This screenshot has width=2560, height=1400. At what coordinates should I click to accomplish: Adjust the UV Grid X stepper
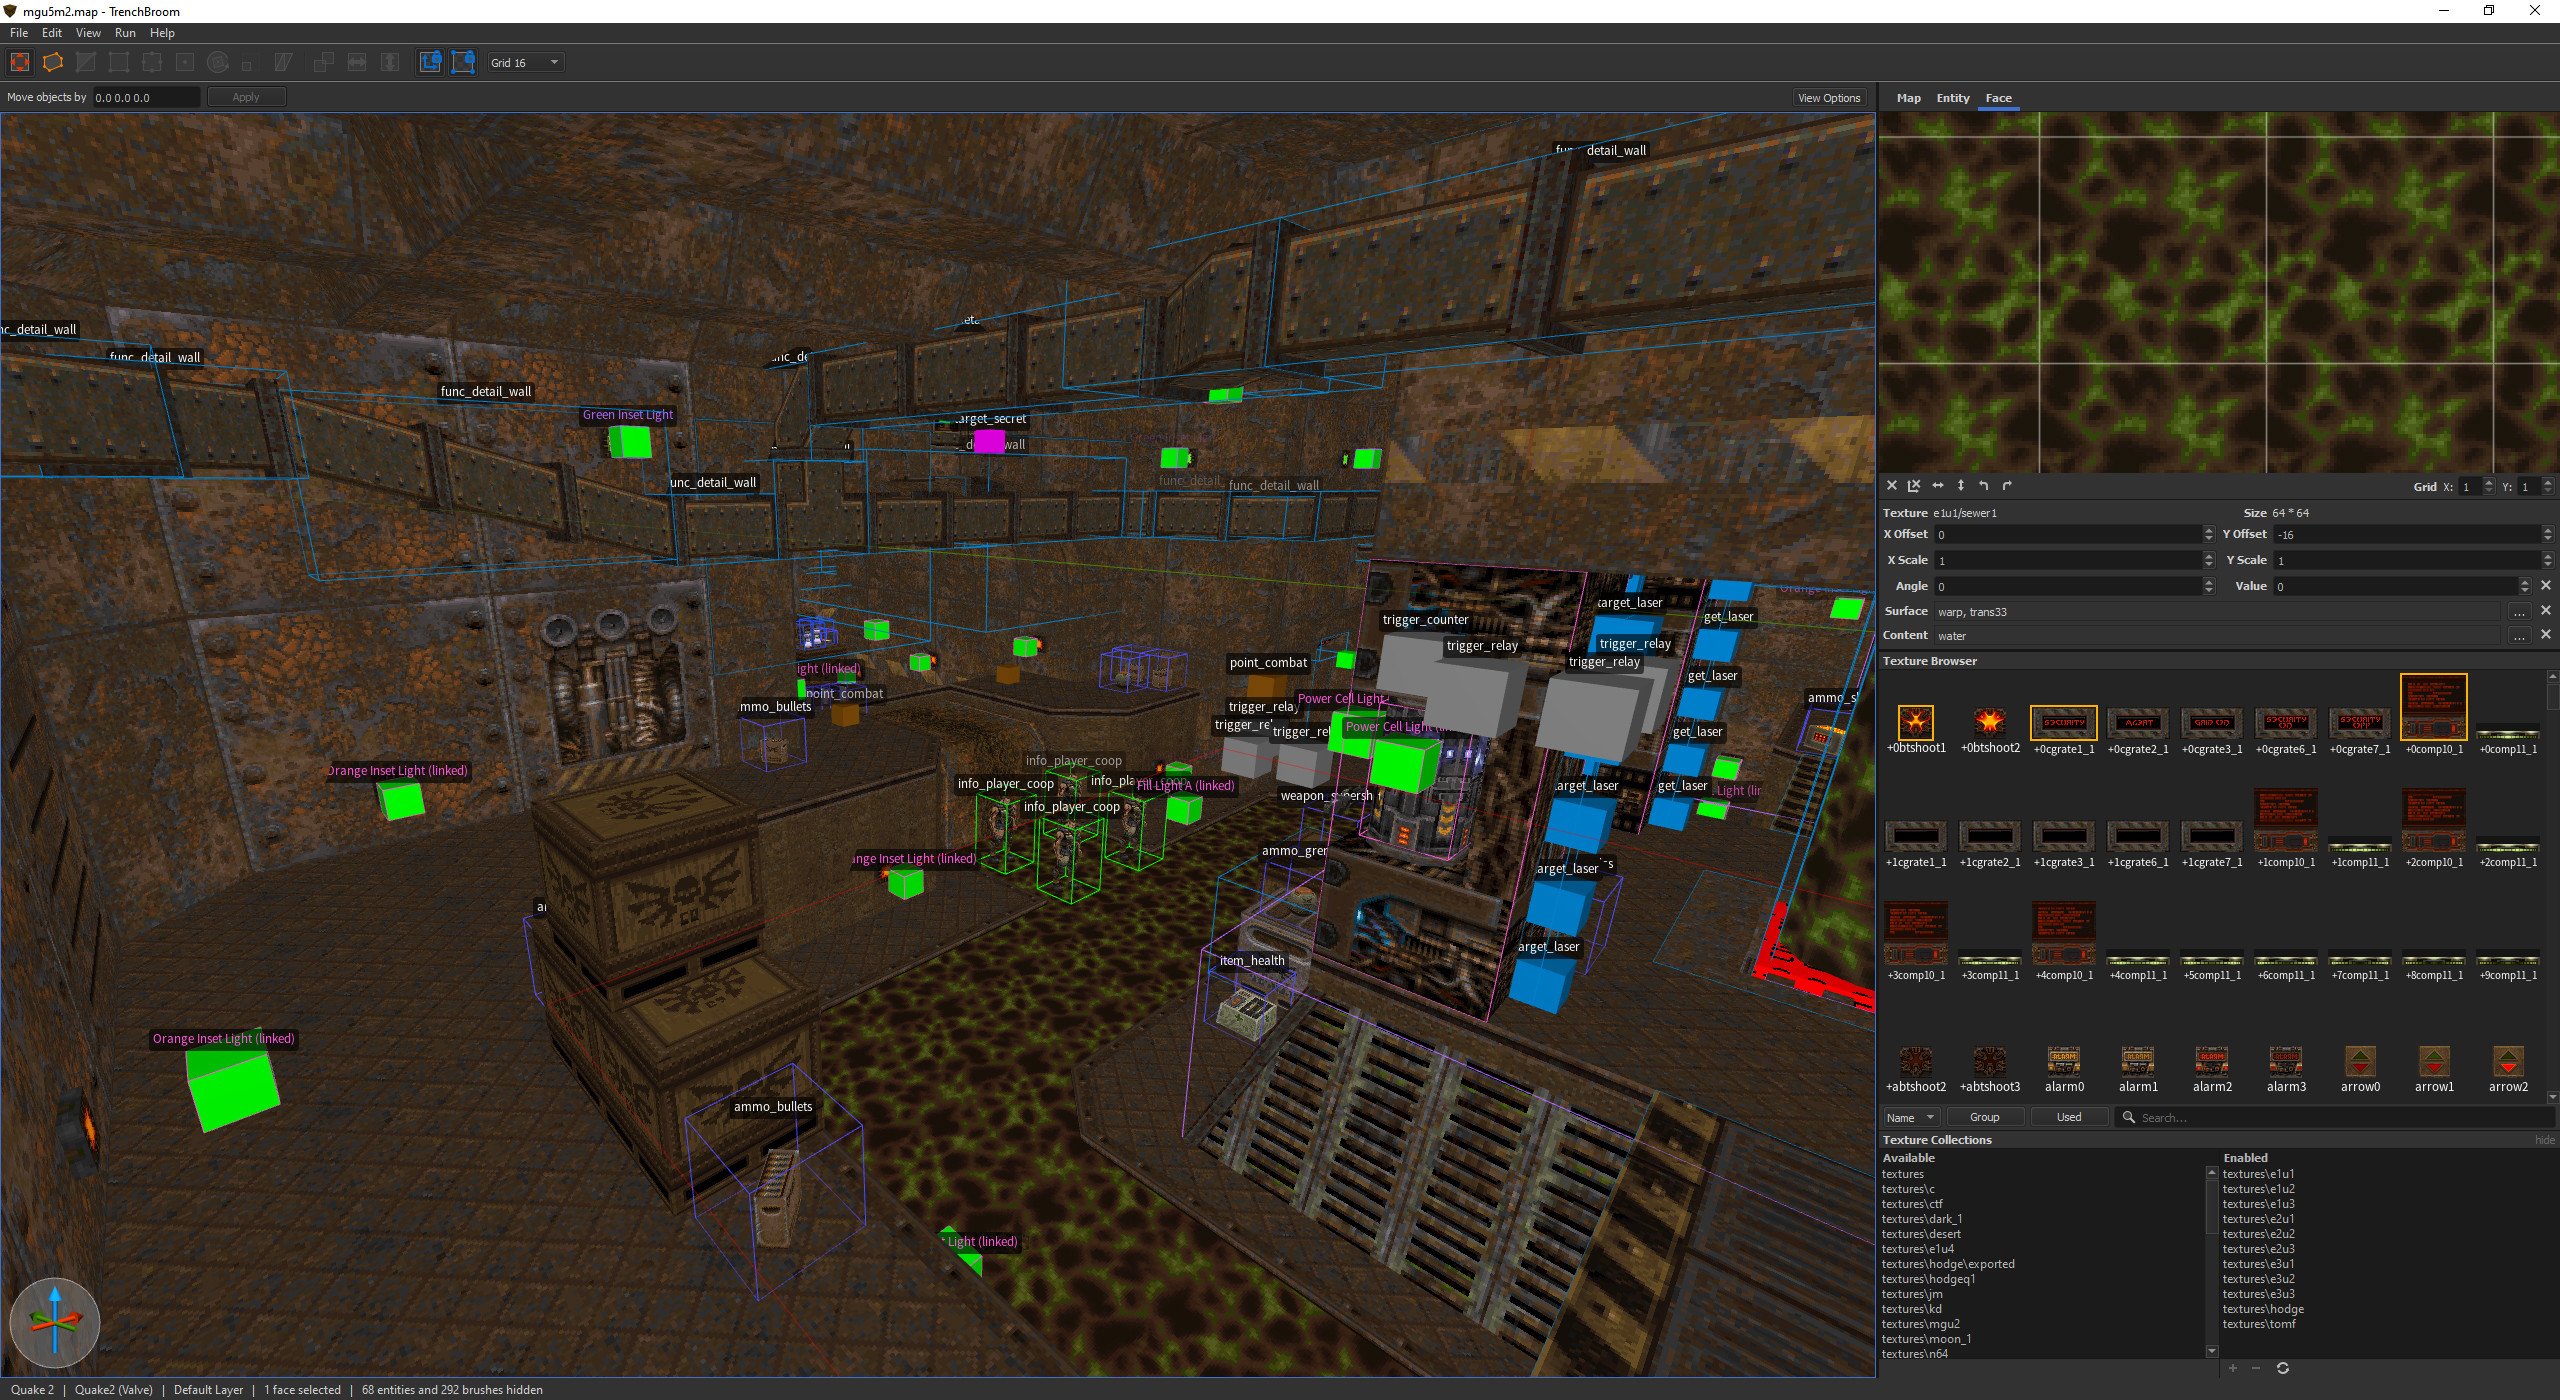click(2488, 487)
